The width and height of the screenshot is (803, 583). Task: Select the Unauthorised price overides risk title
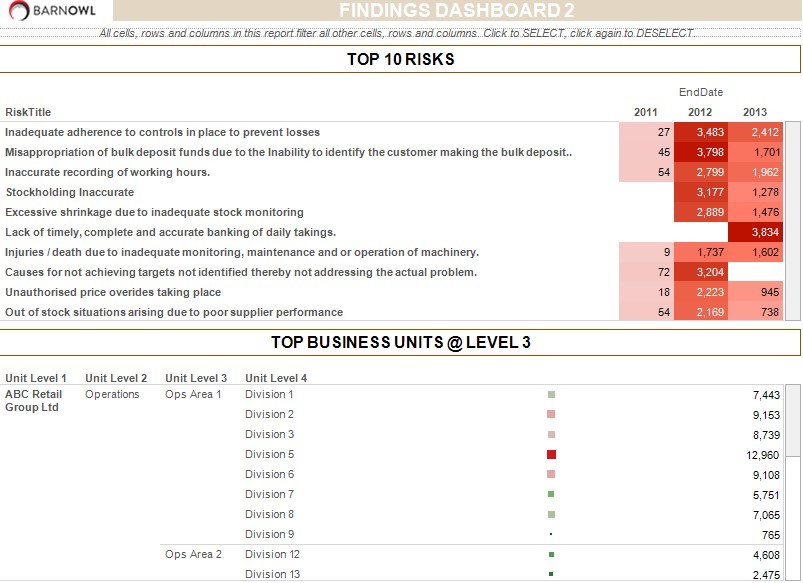(113, 292)
